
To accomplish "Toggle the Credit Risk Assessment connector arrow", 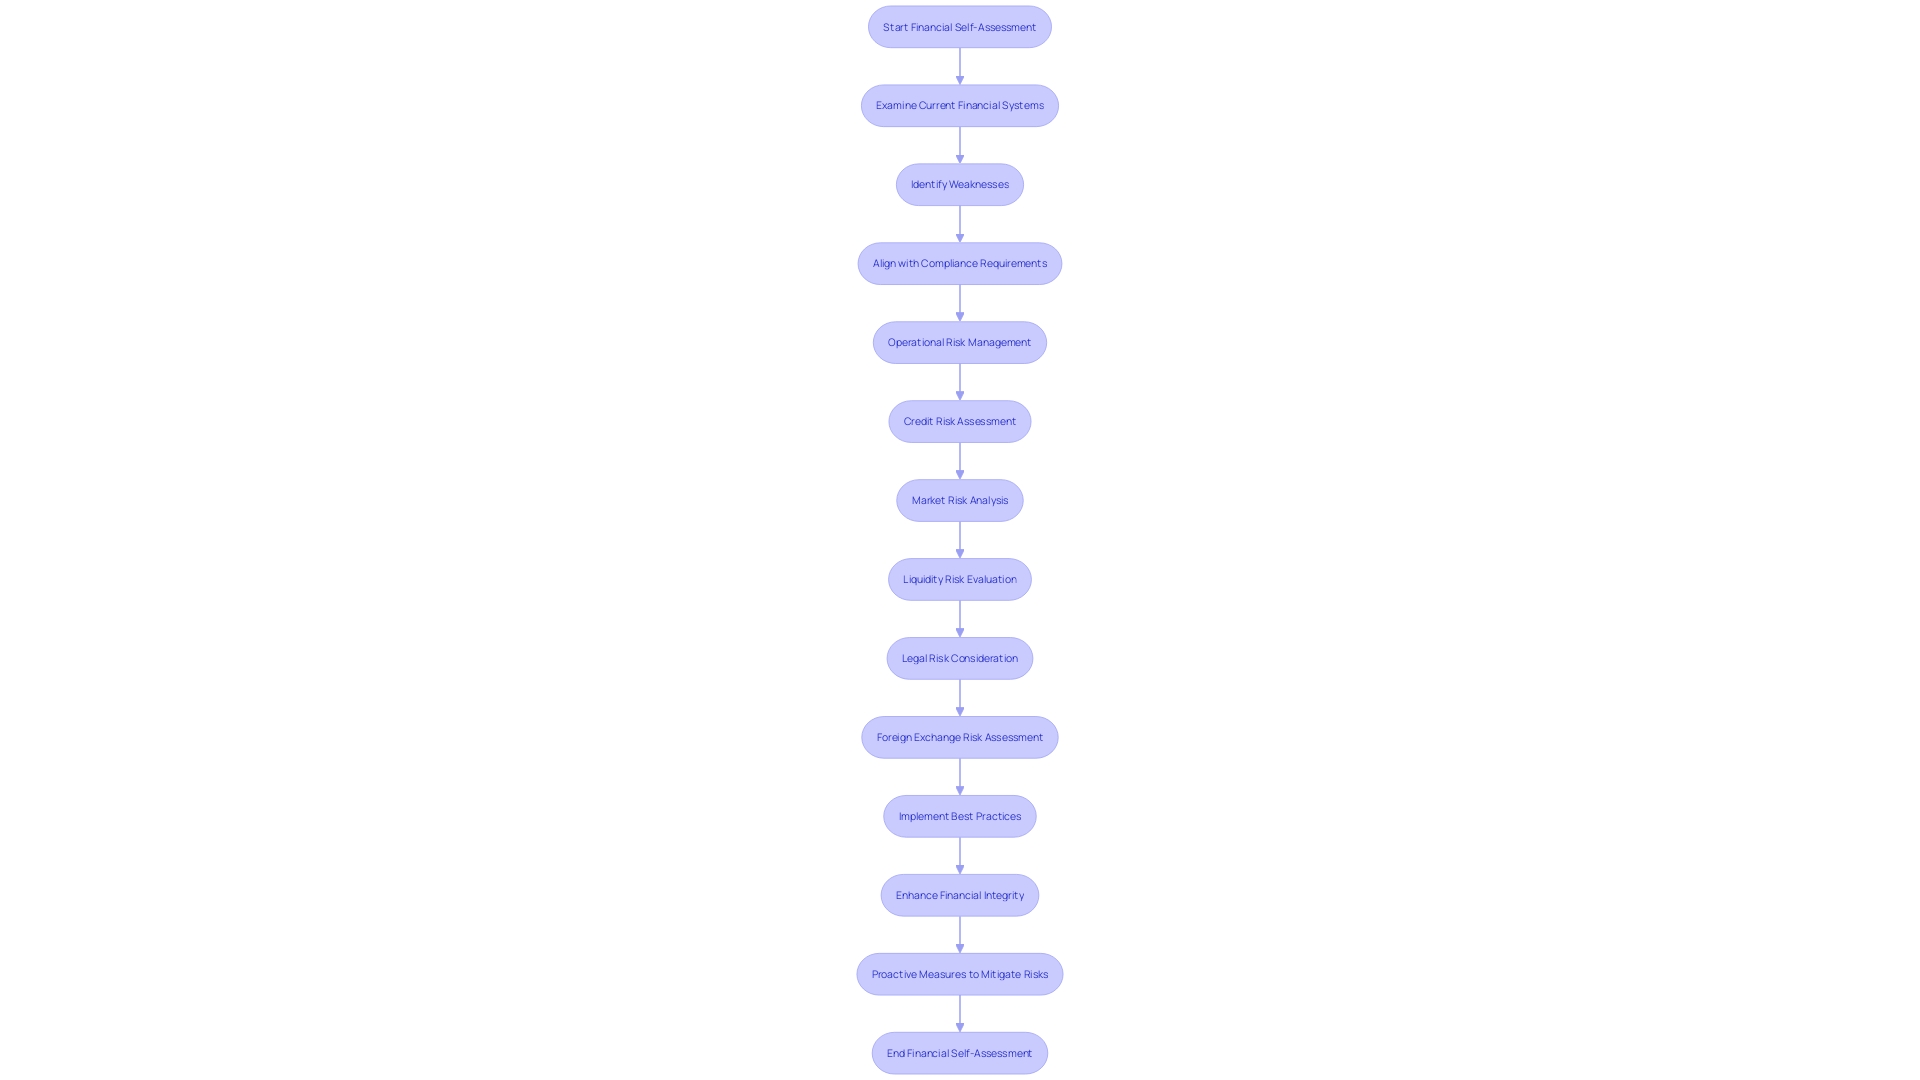I will [x=959, y=460].
